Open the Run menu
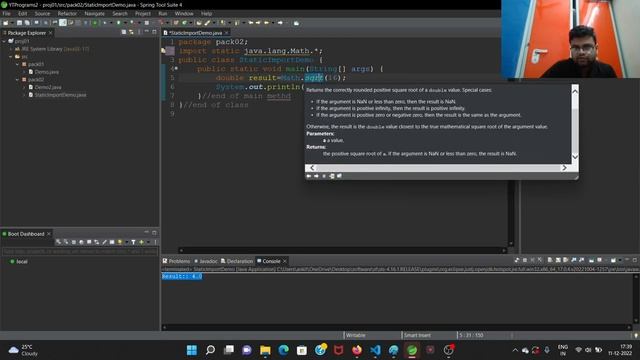This screenshot has height=360, width=640. [x=163, y=13]
